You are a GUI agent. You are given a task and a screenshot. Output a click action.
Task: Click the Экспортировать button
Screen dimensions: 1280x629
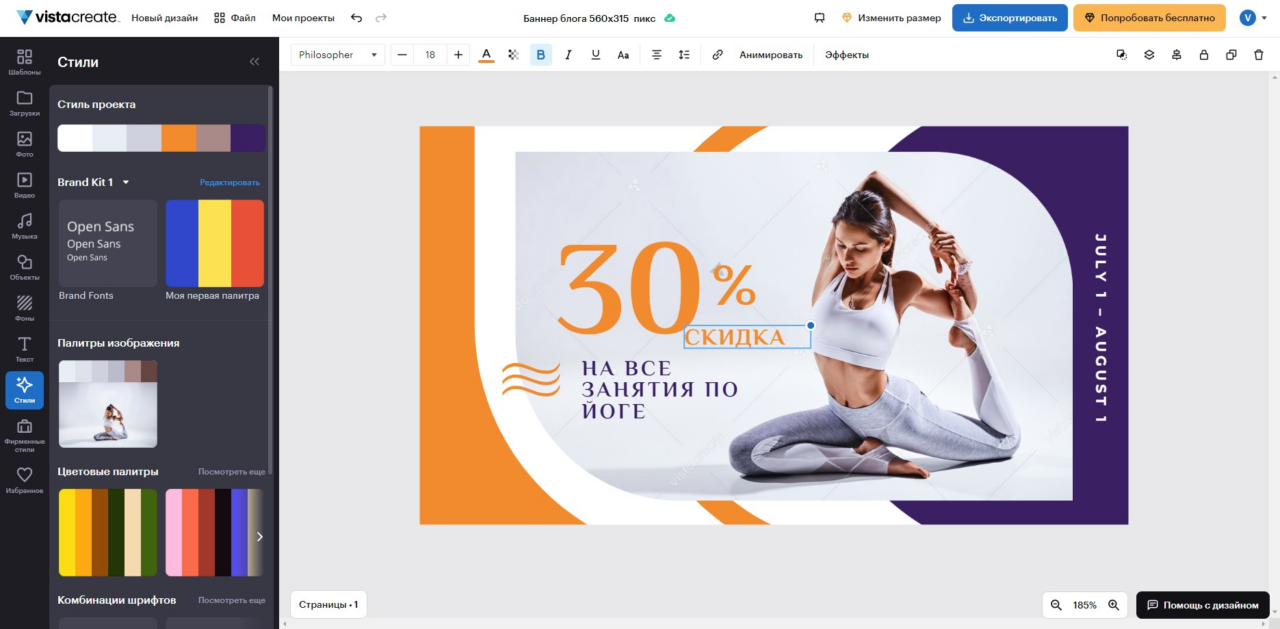pyautogui.click(x=1009, y=17)
